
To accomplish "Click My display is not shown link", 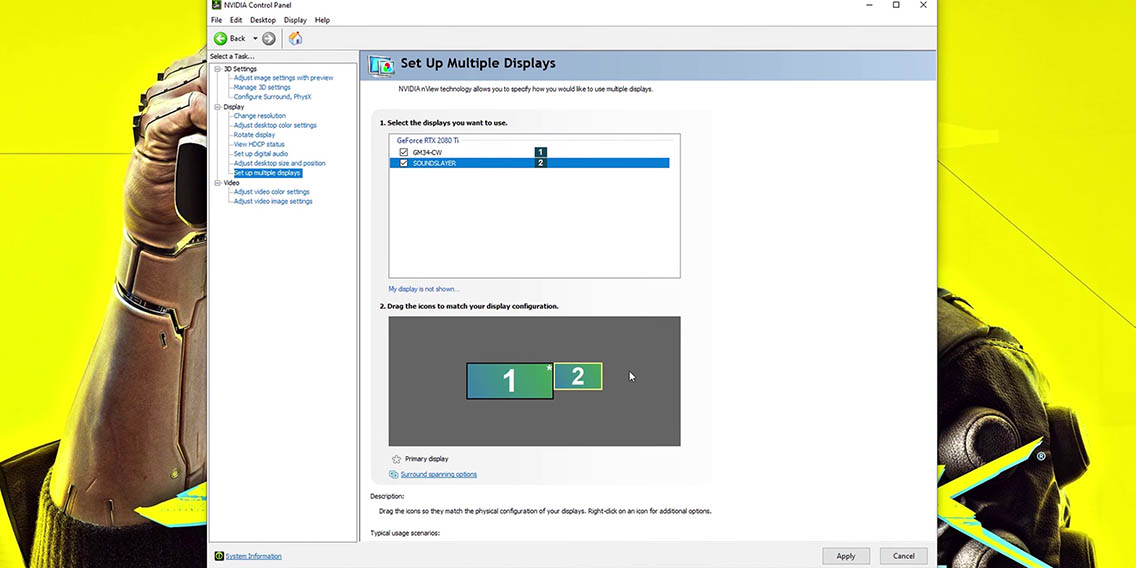I will click(424, 289).
